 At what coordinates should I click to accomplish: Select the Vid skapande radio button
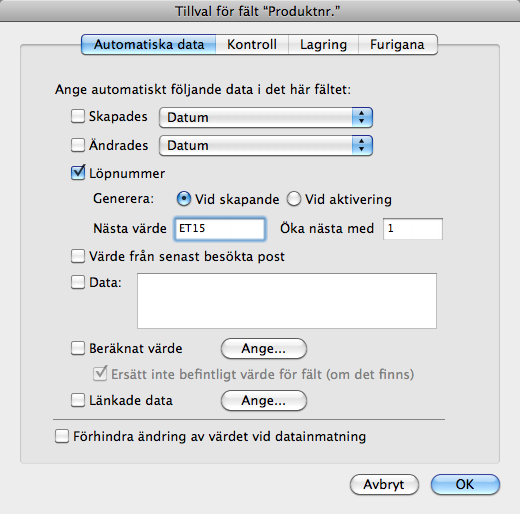pyautogui.click(x=184, y=199)
